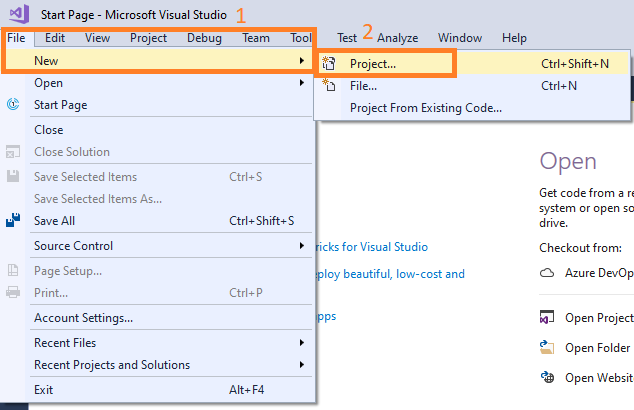Open the Test menu
The height and width of the screenshot is (410, 634).
(x=347, y=38)
